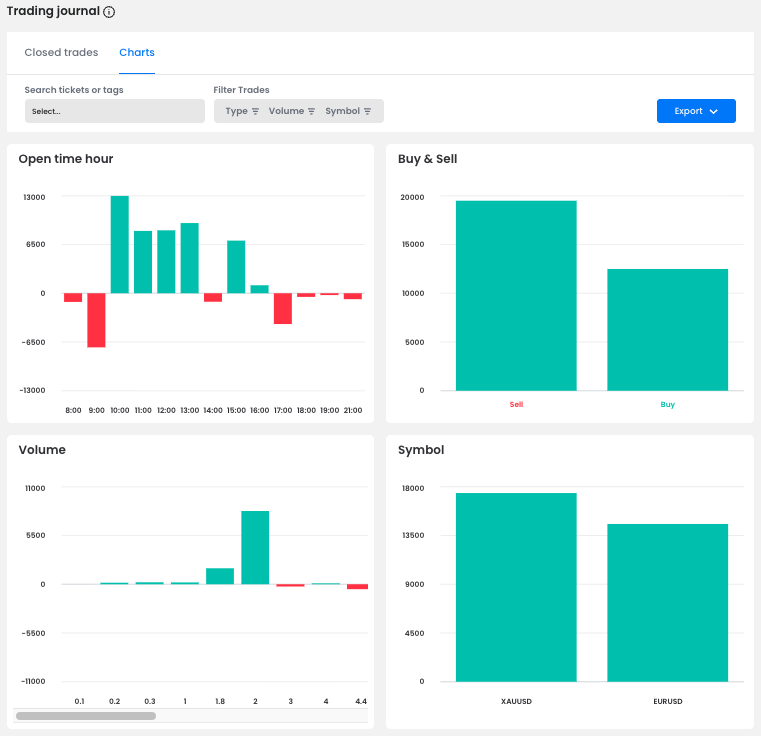Image resolution: width=761 pixels, height=736 pixels.
Task: Select the Charts tab
Action: click(x=136, y=53)
